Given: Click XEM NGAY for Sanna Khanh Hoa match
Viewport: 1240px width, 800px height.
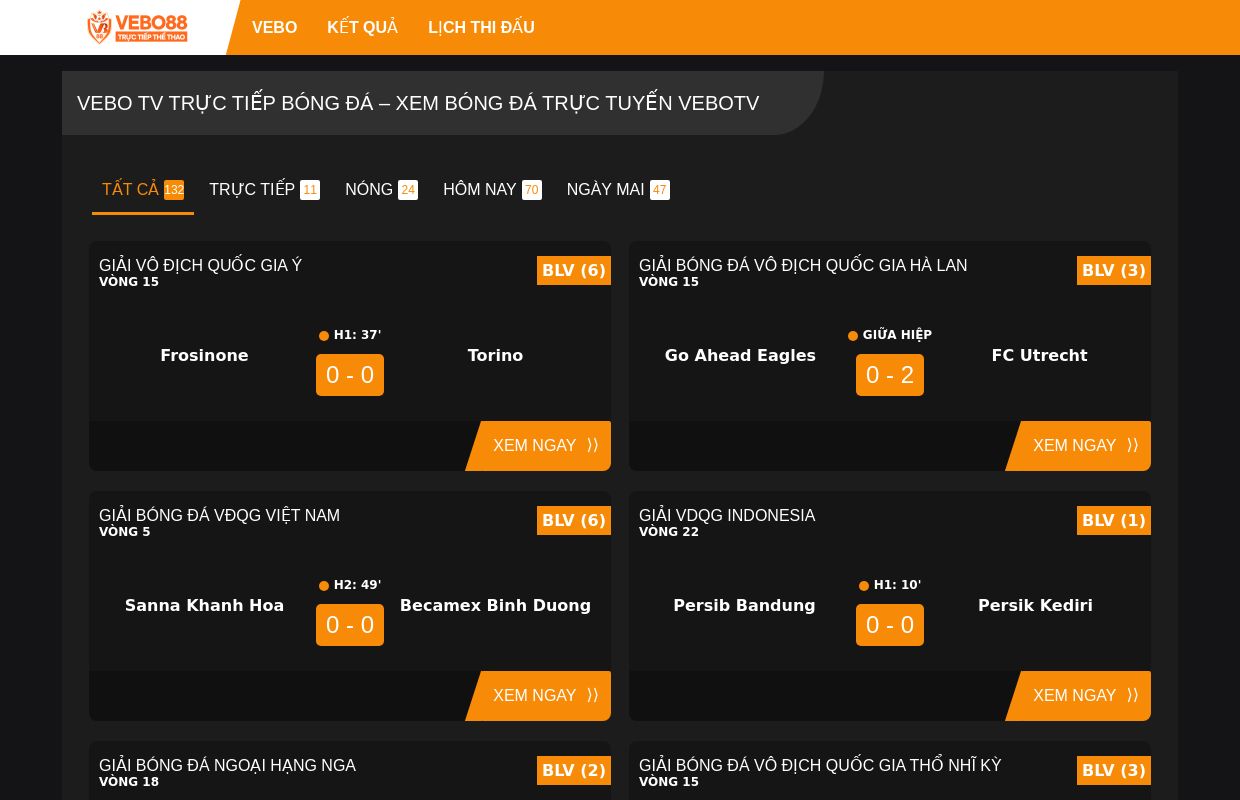Looking at the screenshot, I should tap(543, 696).
